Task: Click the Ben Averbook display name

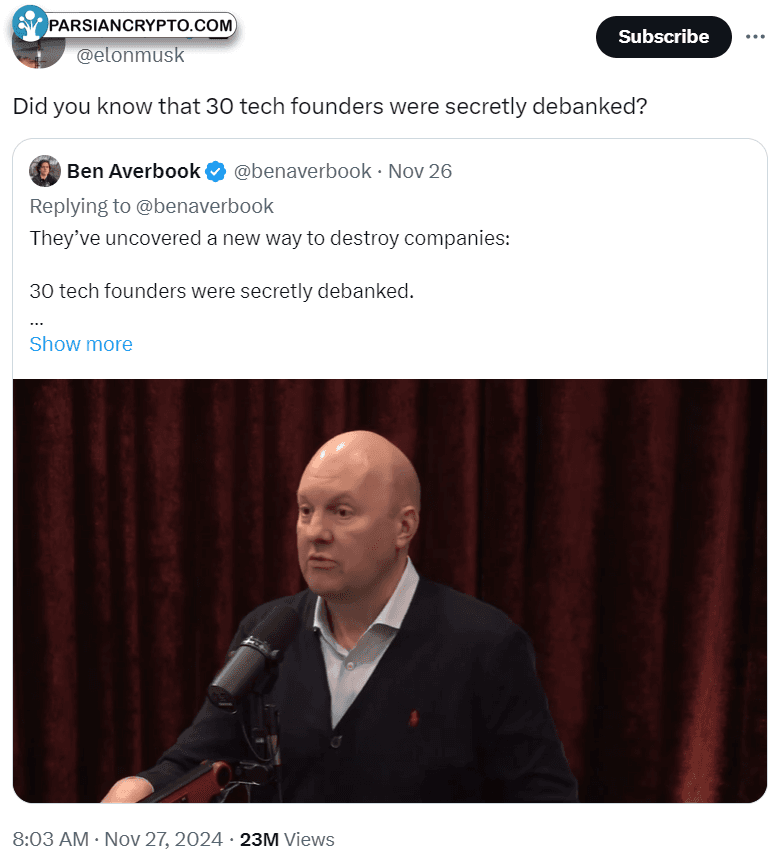Action: 133,171
